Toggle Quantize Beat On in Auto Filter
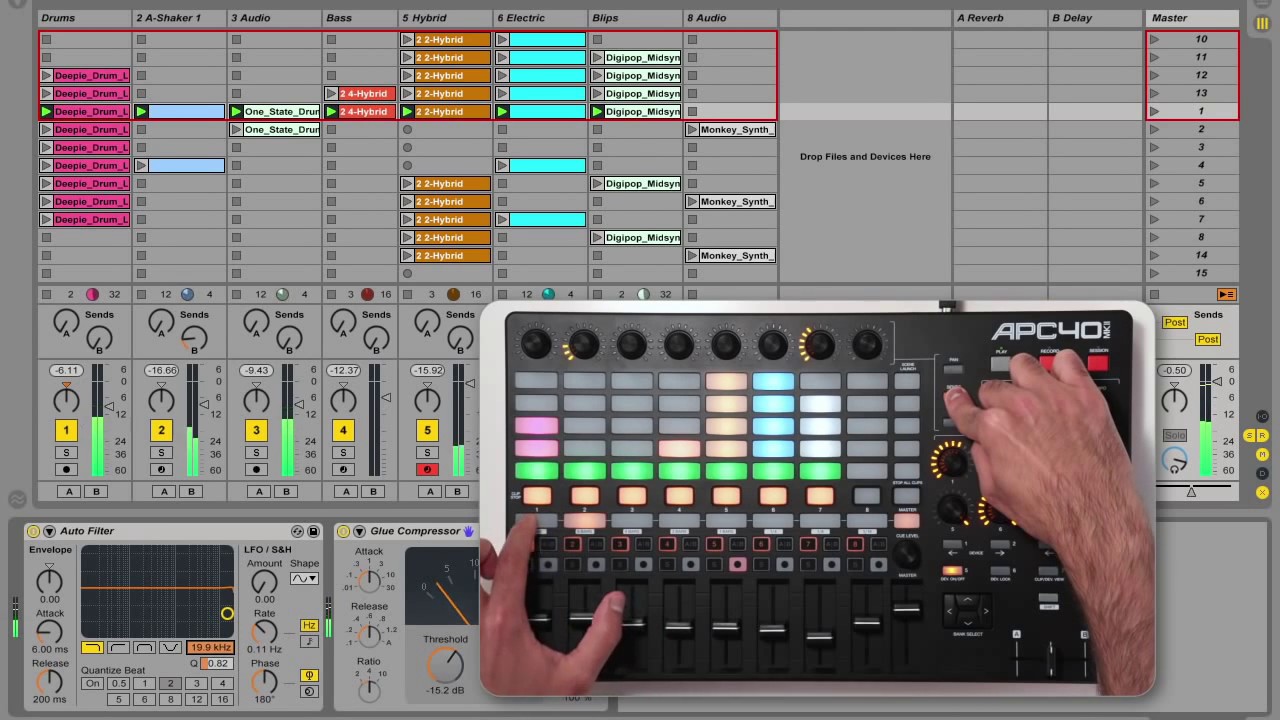 (x=92, y=684)
